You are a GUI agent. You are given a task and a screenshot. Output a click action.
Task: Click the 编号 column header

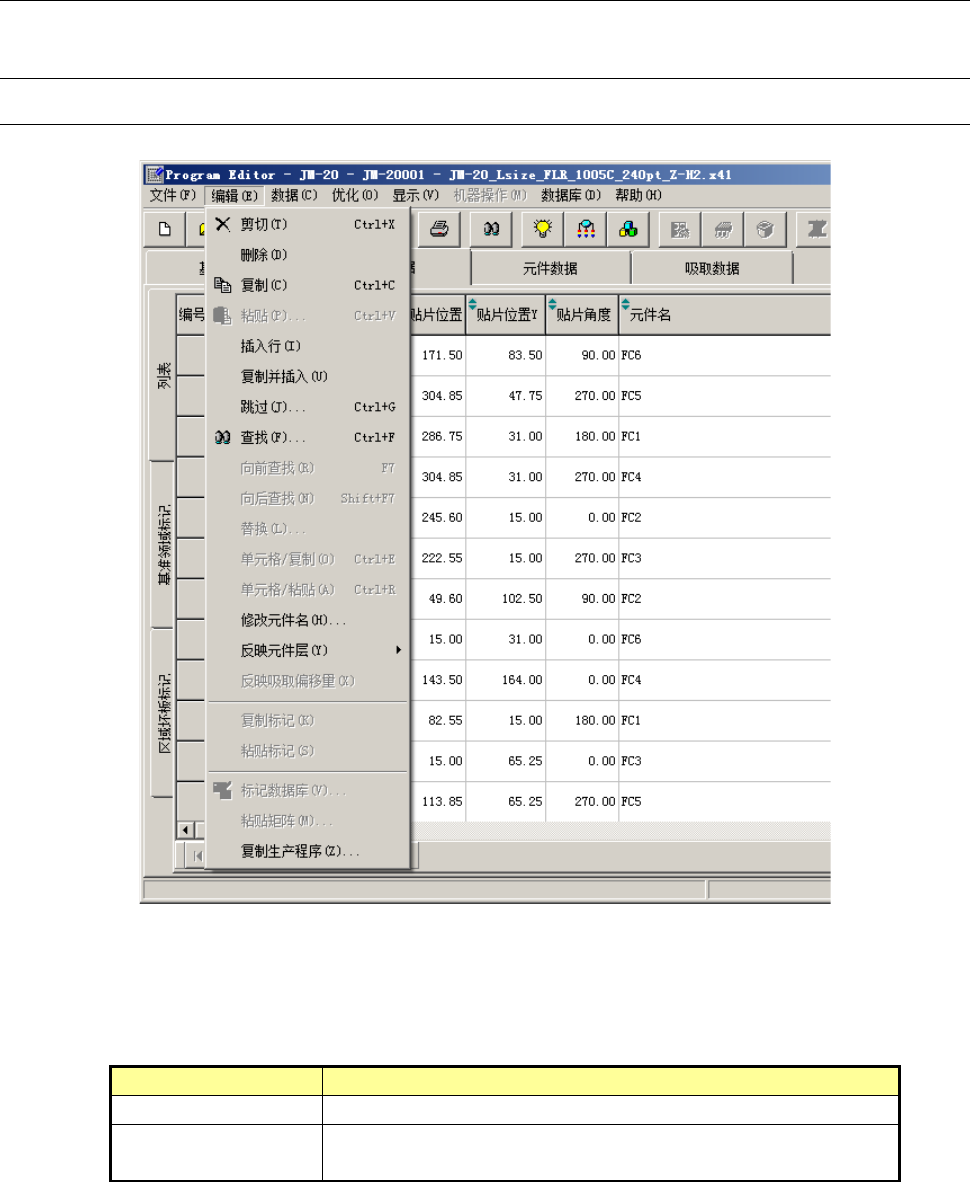coord(191,314)
